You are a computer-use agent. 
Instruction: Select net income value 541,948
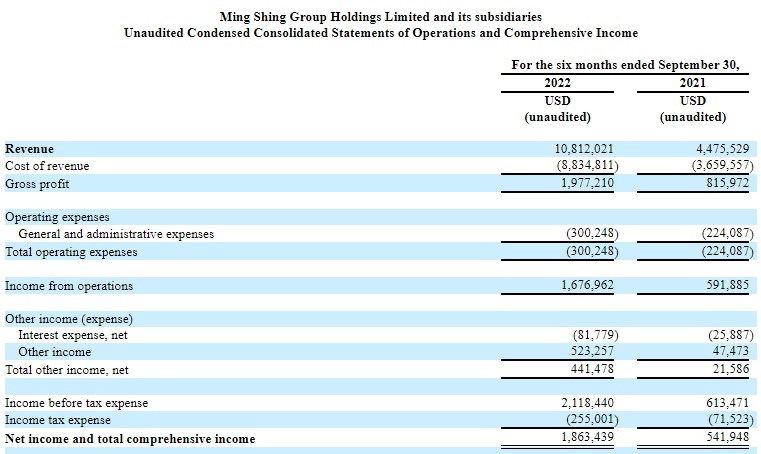click(x=728, y=437)
